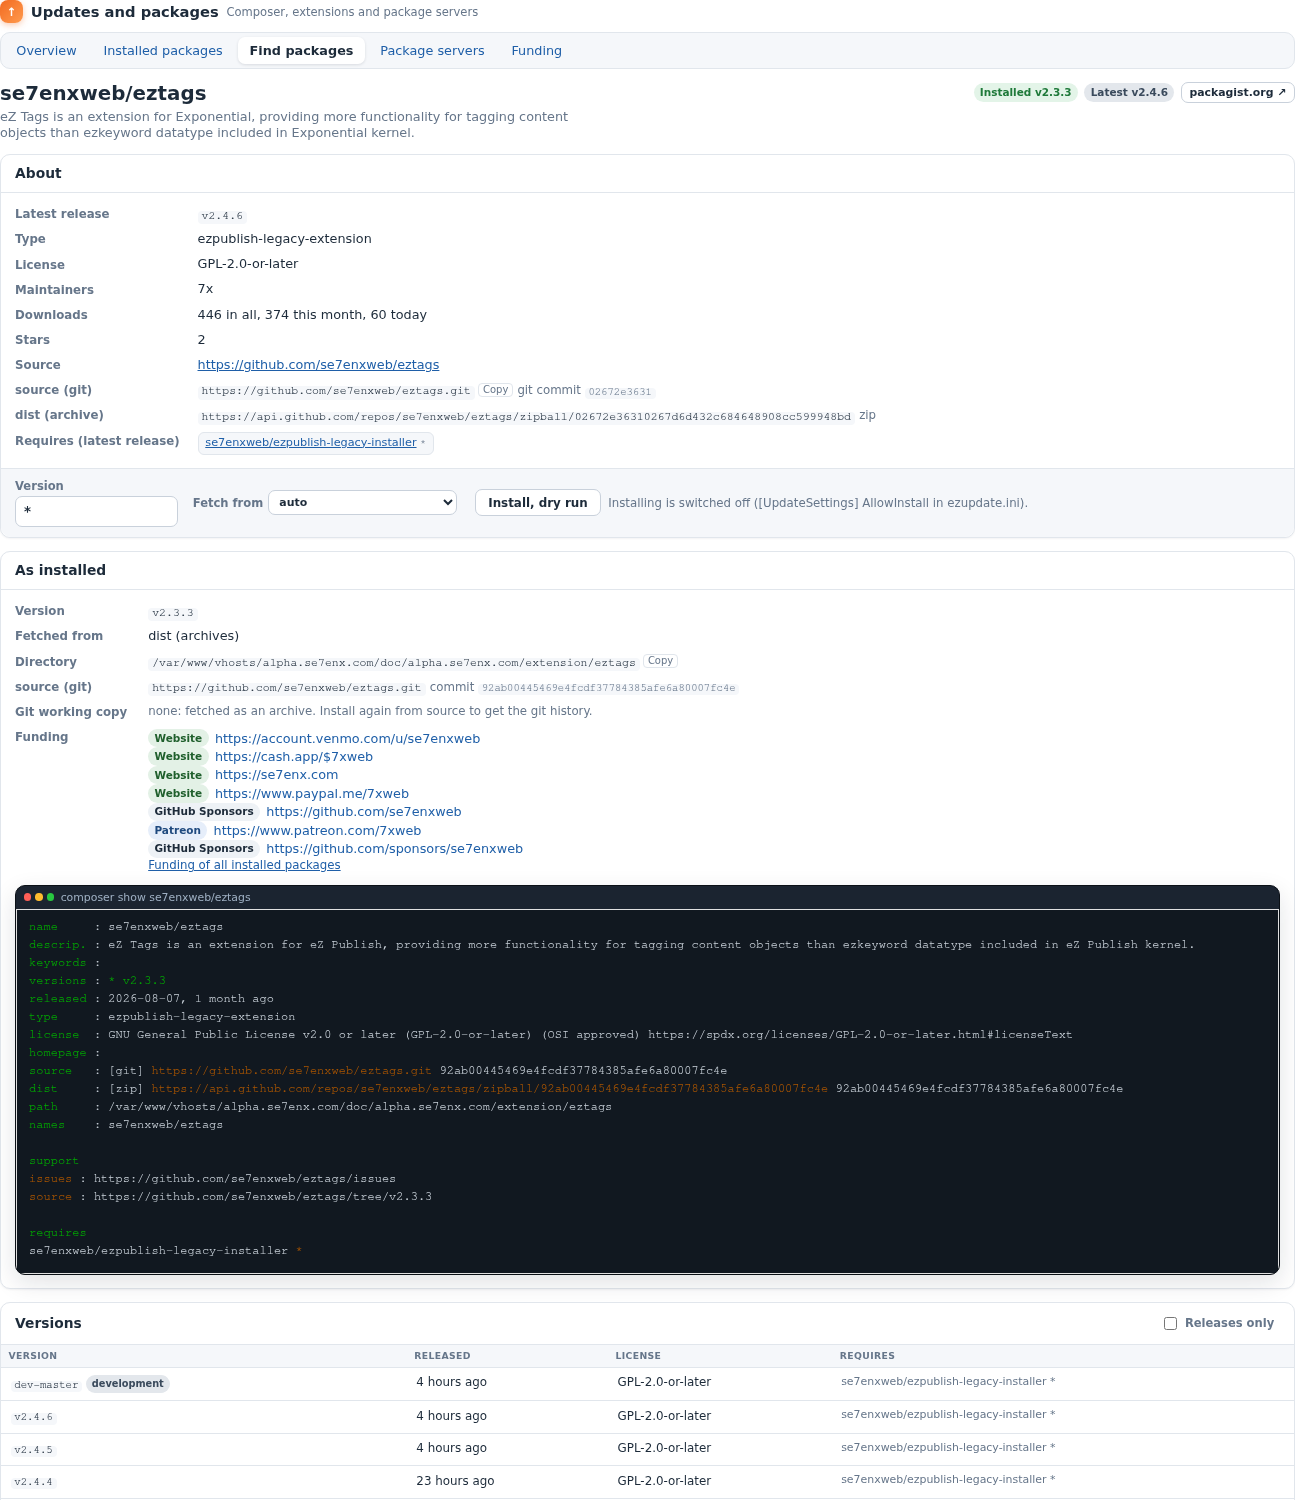
Task: Click the v2.4.6 Latest release value
Action: [222, 216]
